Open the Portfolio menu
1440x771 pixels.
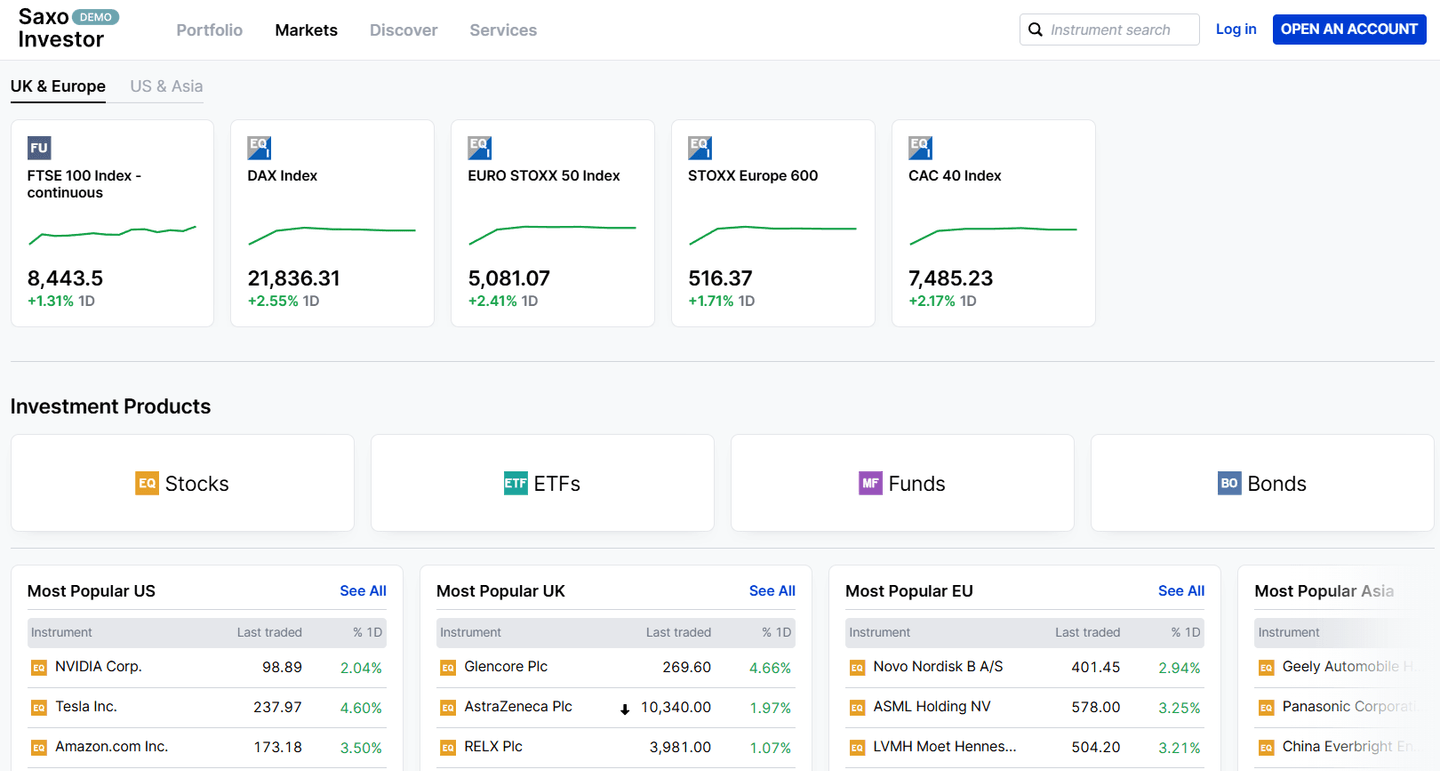(210, 30)
